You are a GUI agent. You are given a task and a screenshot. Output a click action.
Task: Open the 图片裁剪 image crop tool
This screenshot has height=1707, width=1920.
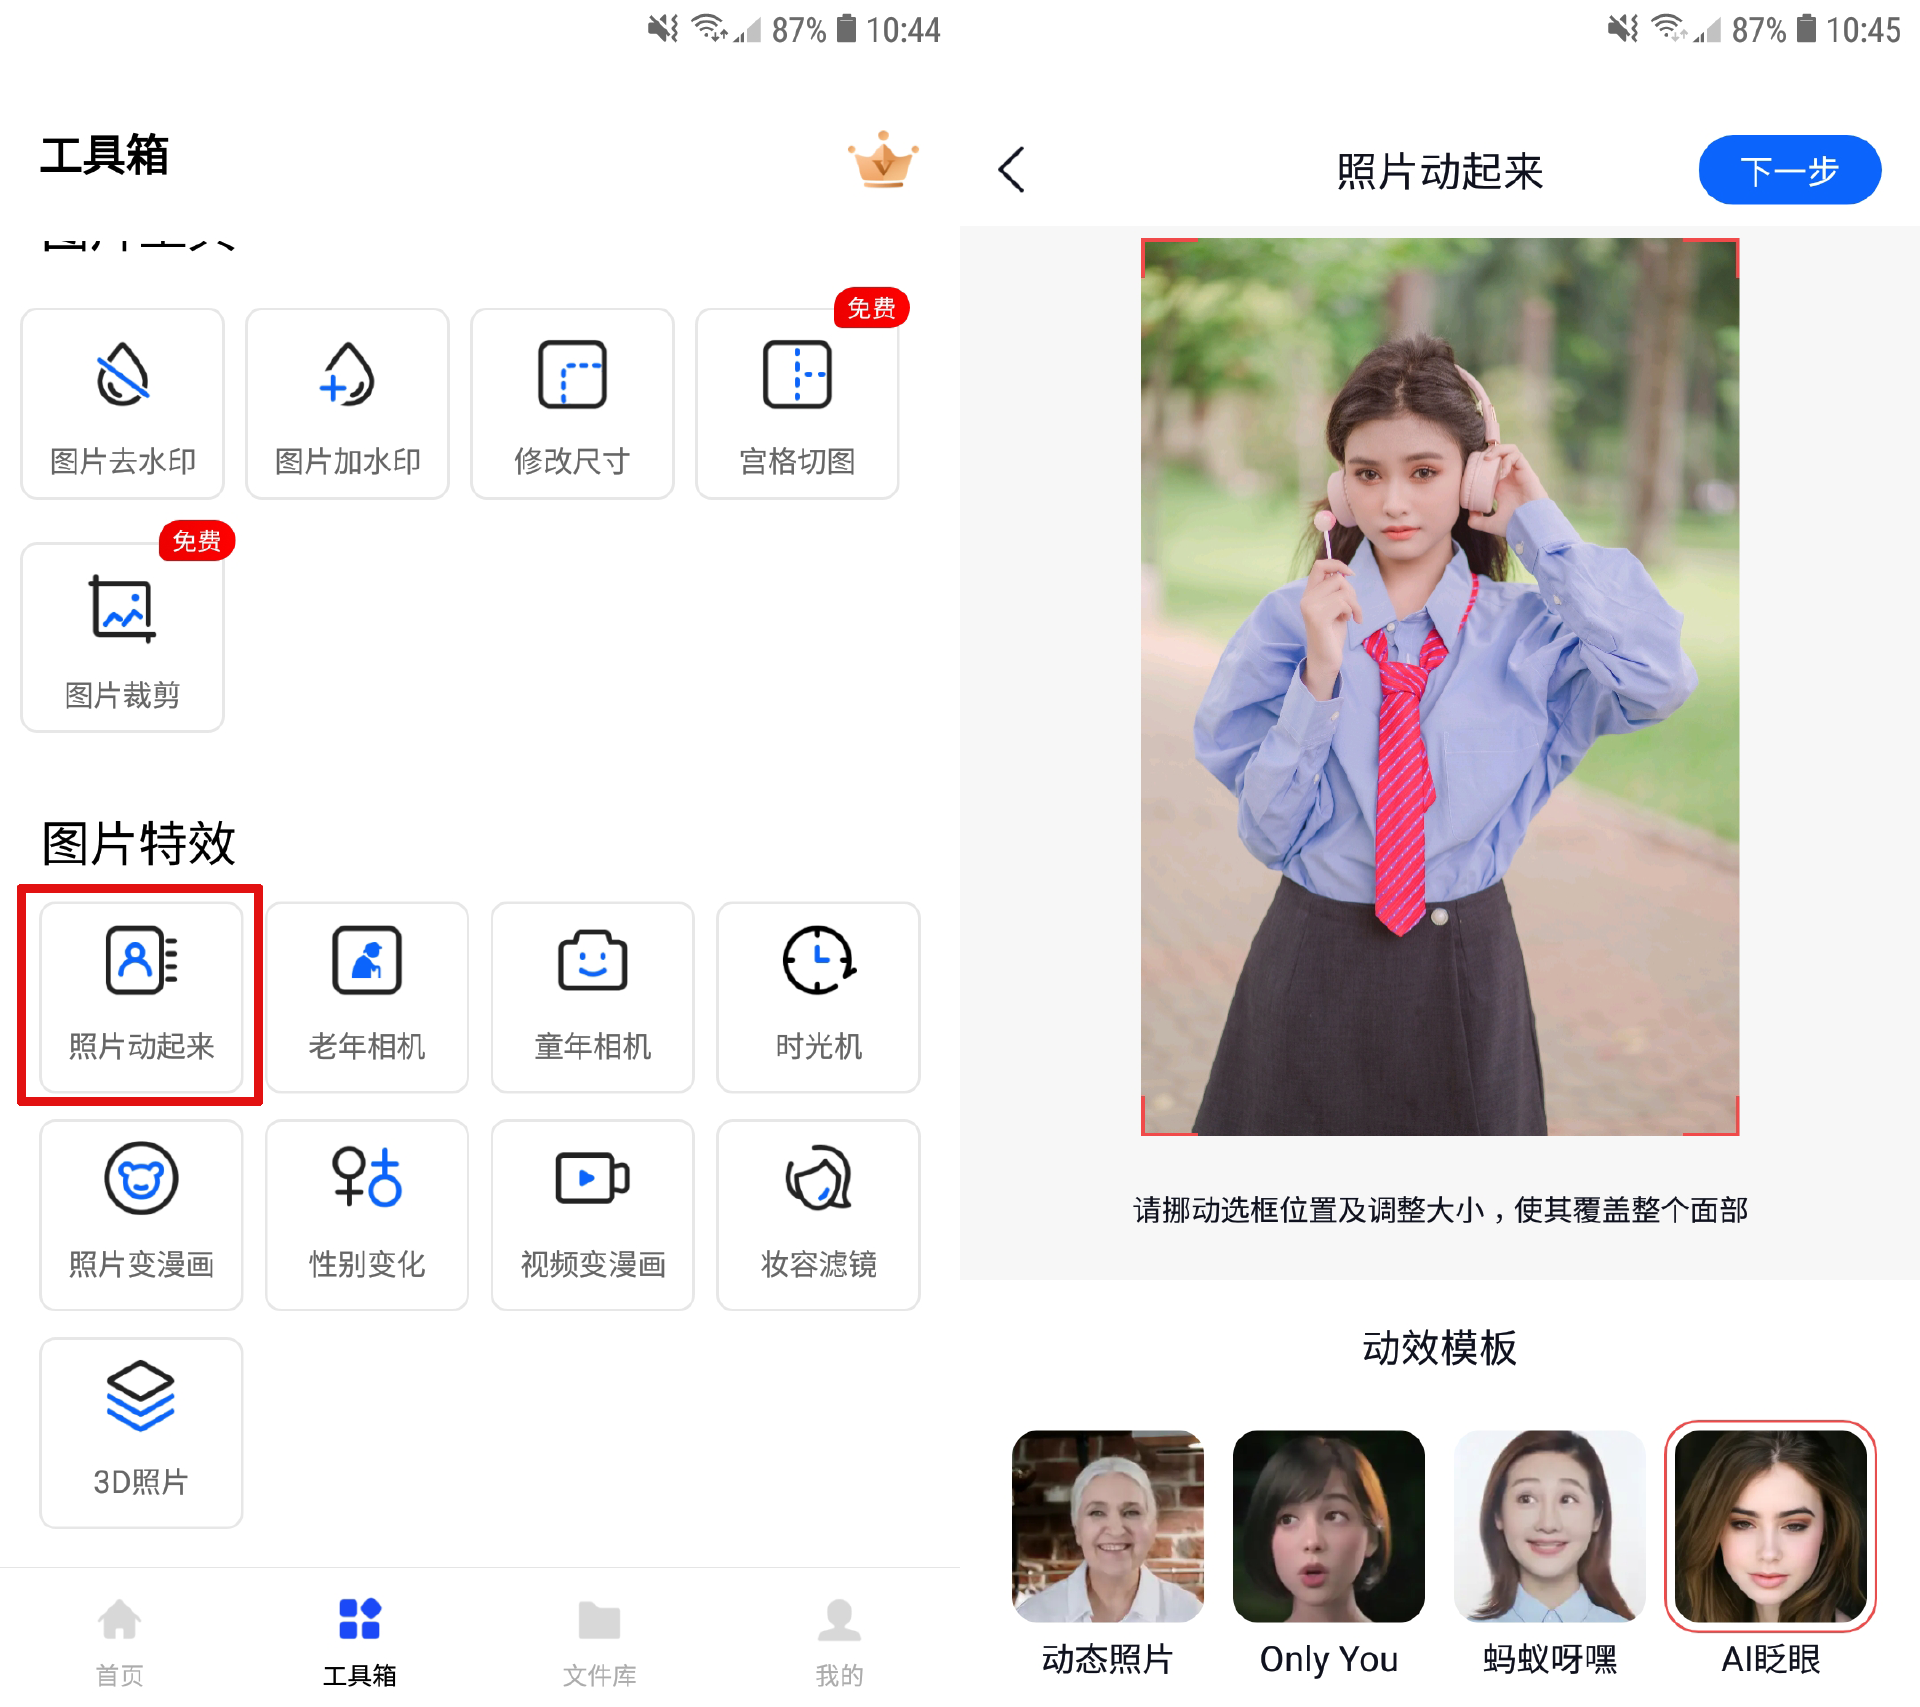(122, 637)
